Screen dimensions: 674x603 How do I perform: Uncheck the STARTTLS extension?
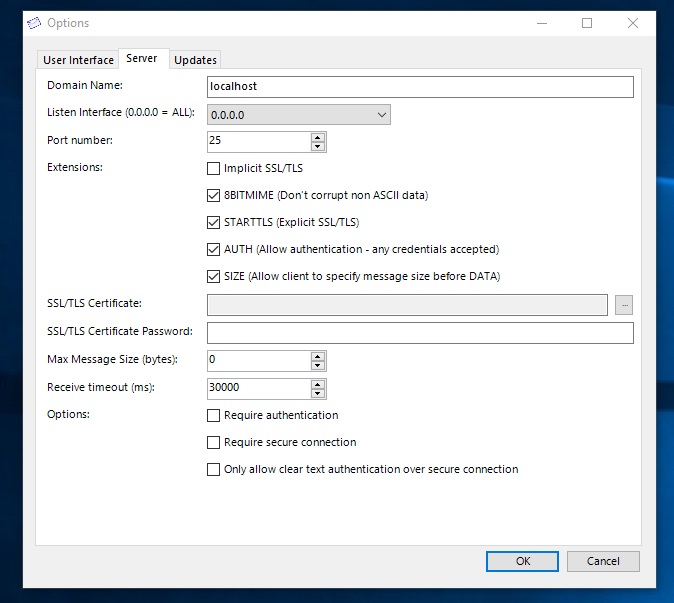[x=213, y=222]
